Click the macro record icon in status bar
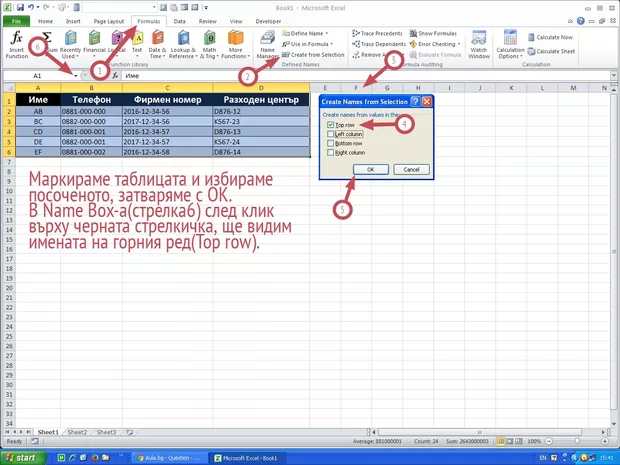620x465 pixels. [35, 441]
